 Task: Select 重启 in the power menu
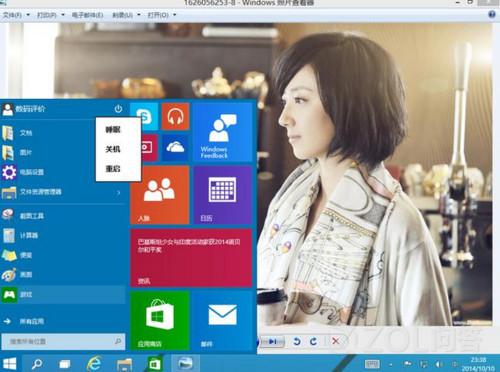113,168
